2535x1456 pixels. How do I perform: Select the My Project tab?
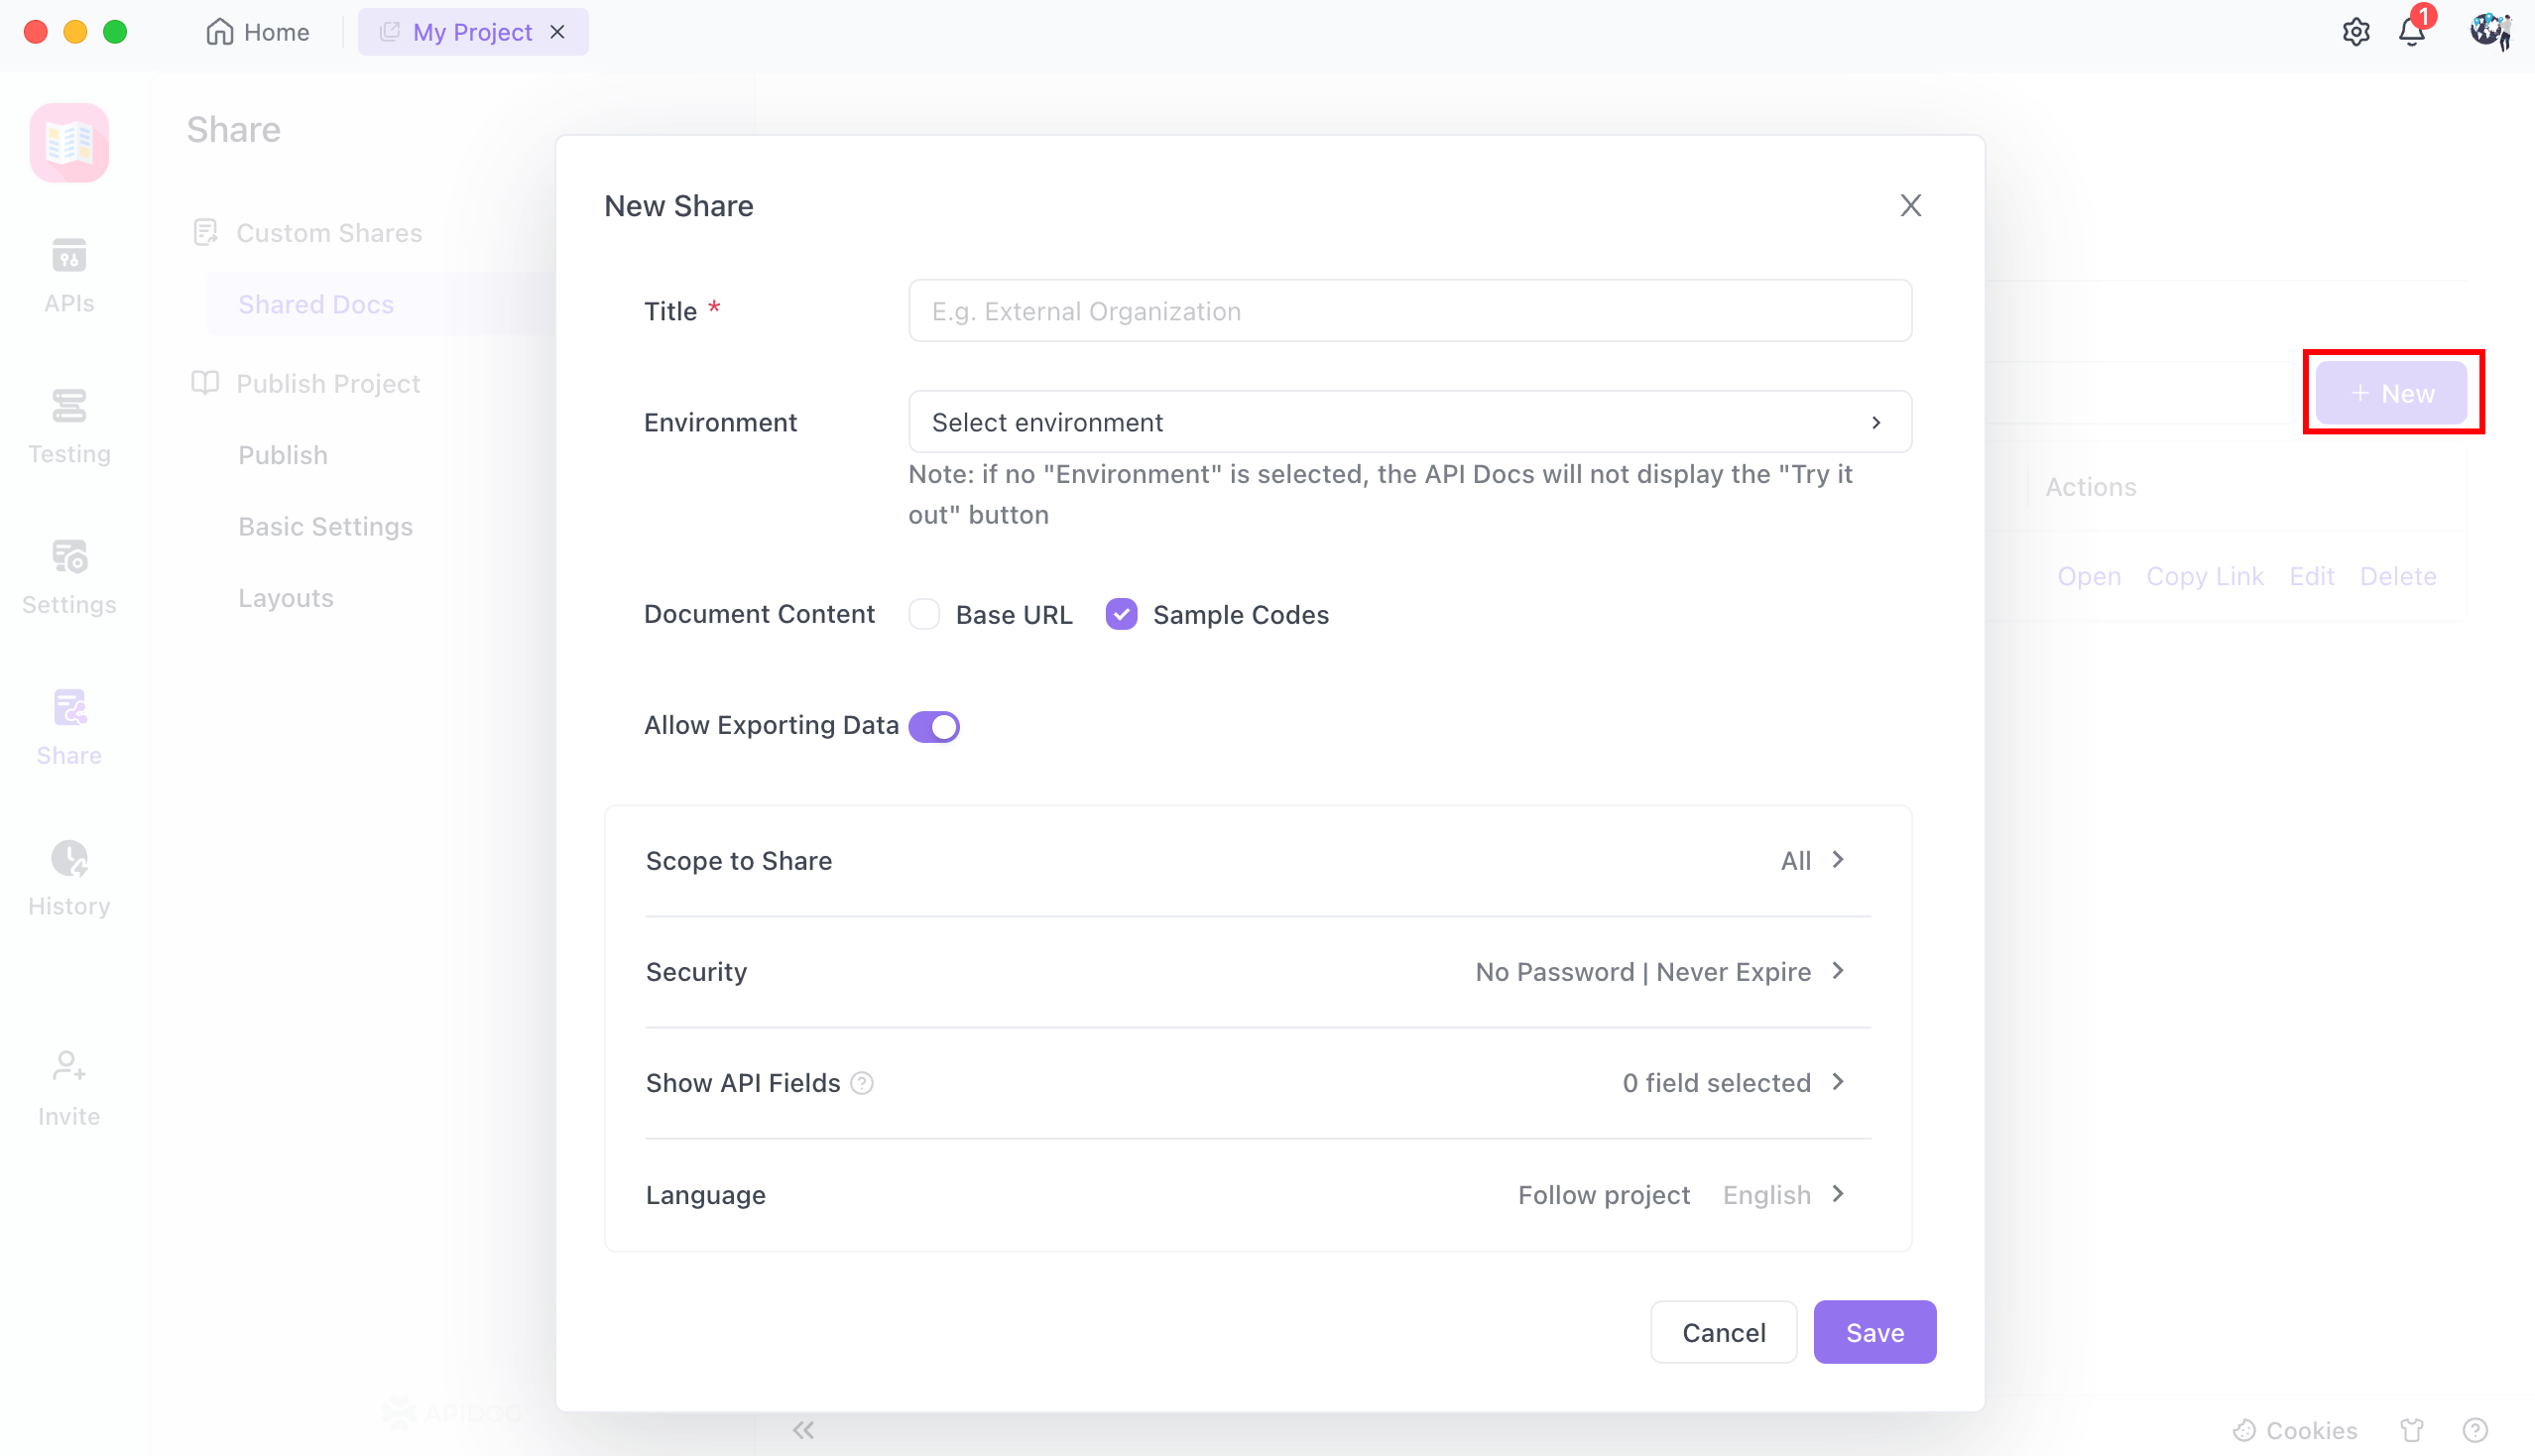coord(471,32)
